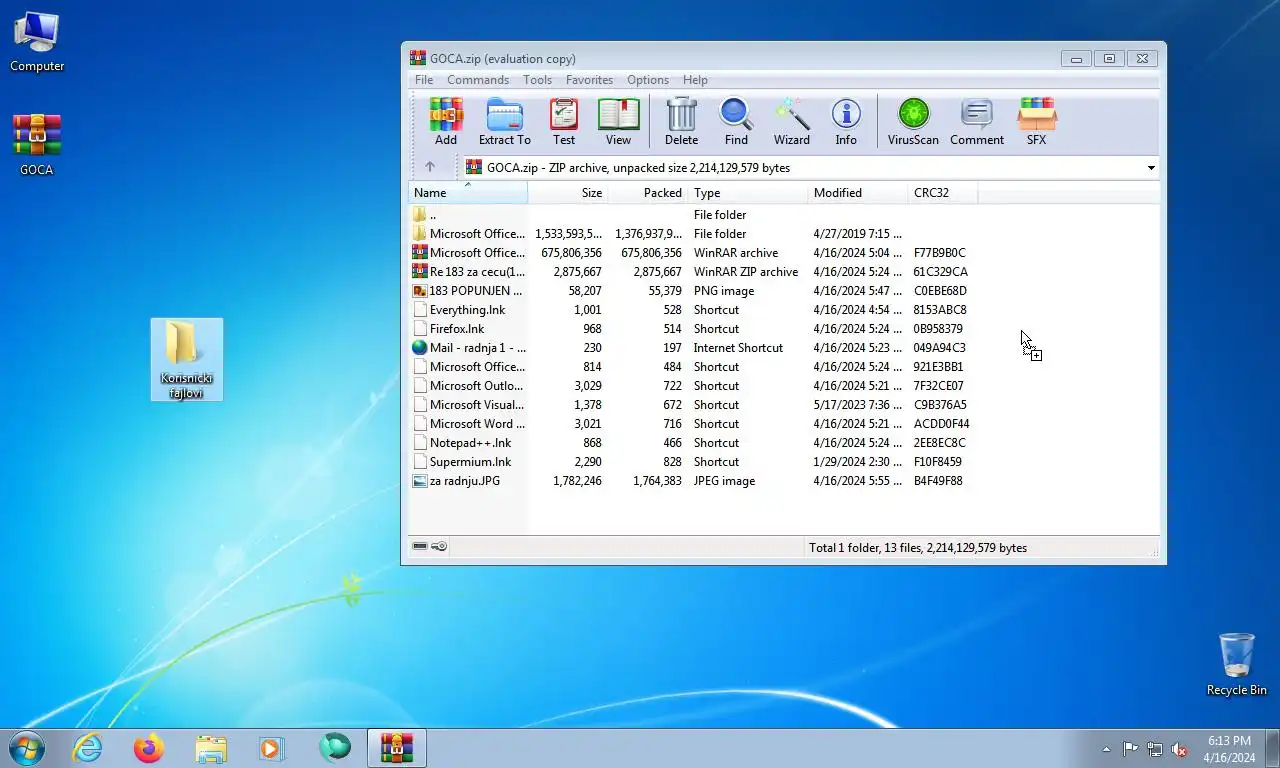Click the Extract To toolbar icon
This screenshot has height=768, width=1280.
click(x=505, y=122)
